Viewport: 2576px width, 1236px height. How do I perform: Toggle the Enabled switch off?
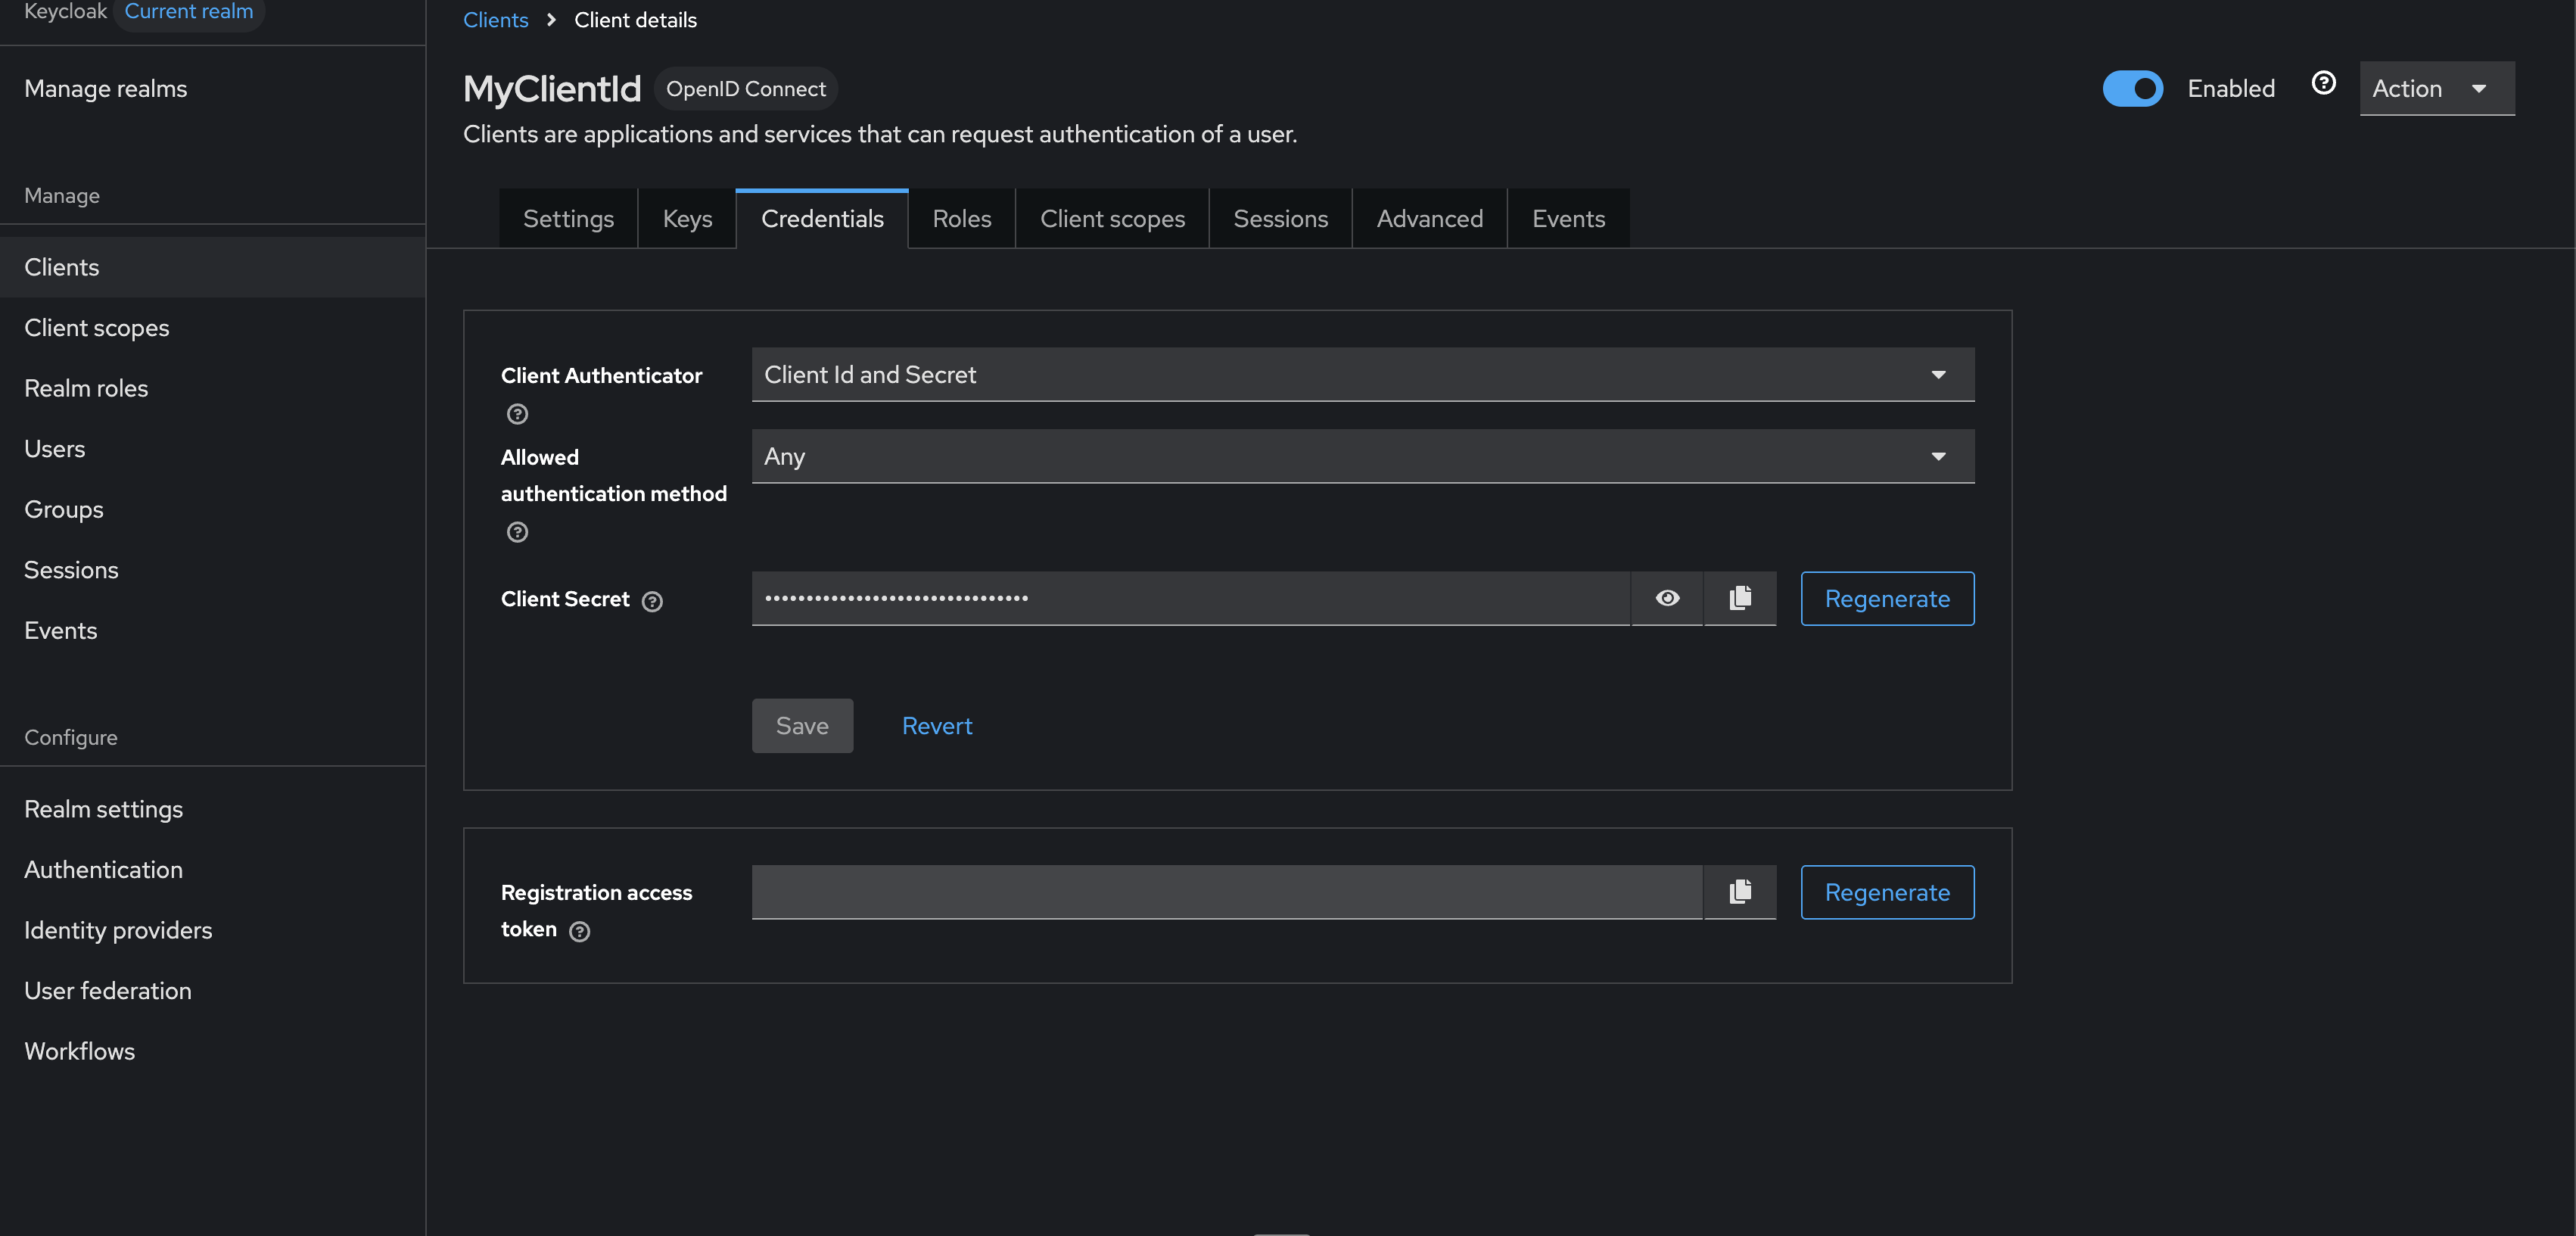coord(2132,89)
